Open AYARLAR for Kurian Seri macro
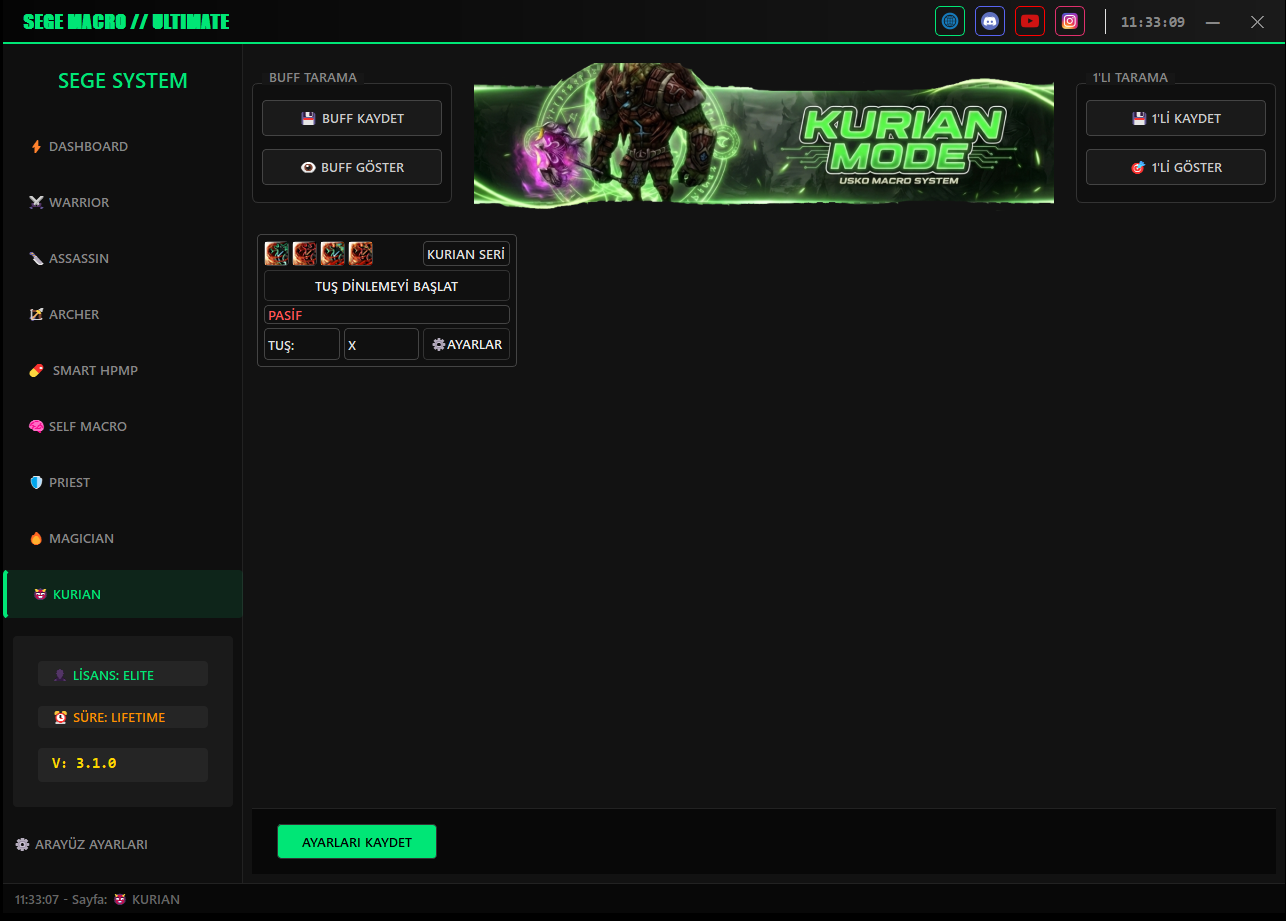 (x=466, y=344)
